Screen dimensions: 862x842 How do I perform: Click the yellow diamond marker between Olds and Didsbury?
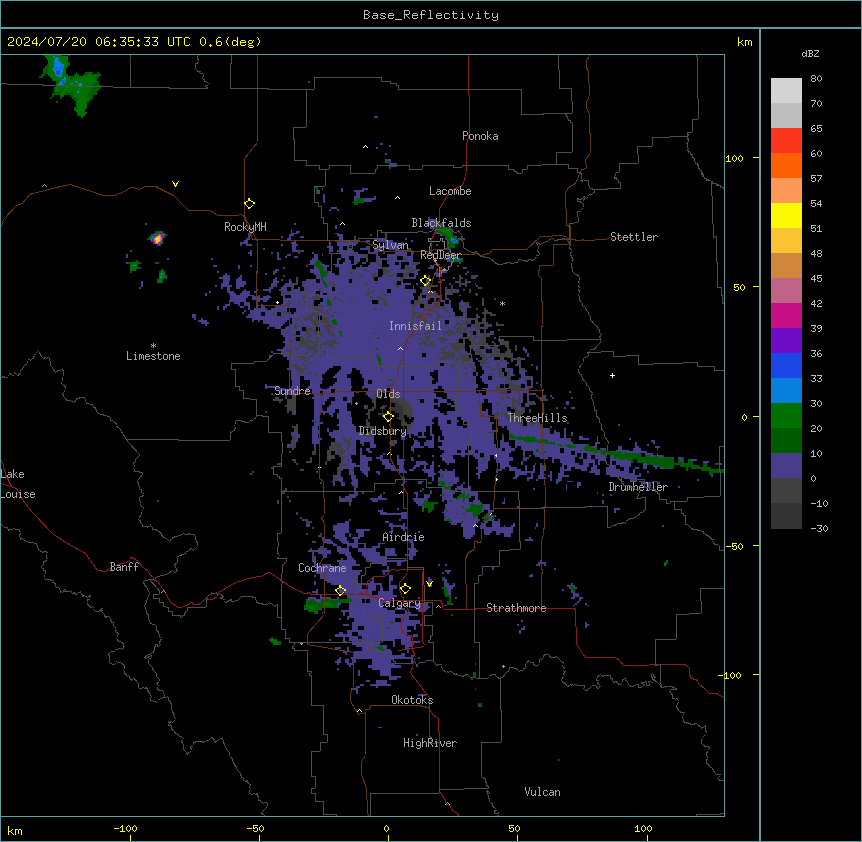coord(388,417)
